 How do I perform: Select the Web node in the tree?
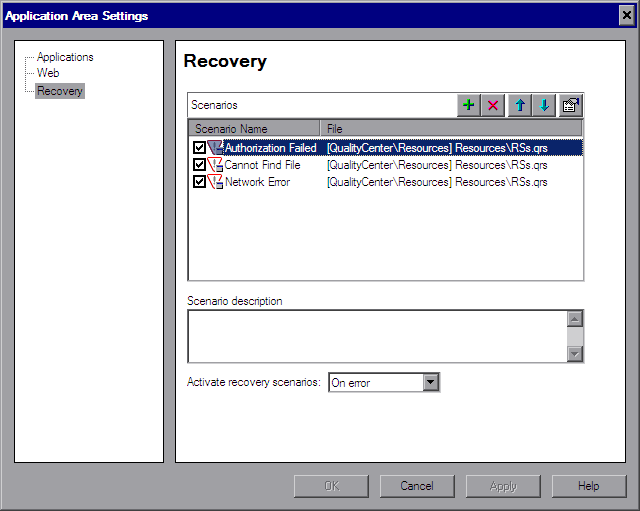click(48, 73)
